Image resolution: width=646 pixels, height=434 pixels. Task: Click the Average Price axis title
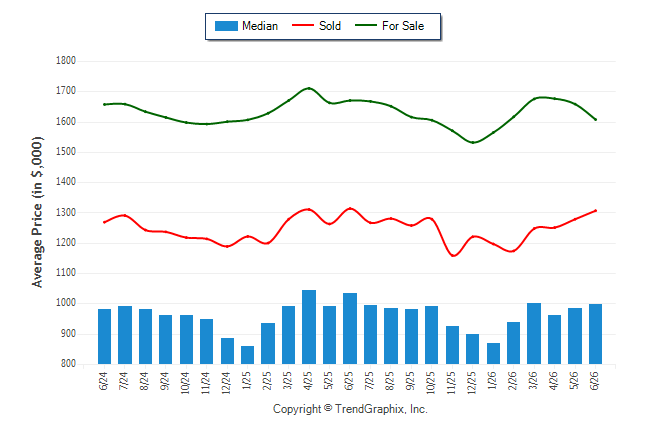(37, 212)
